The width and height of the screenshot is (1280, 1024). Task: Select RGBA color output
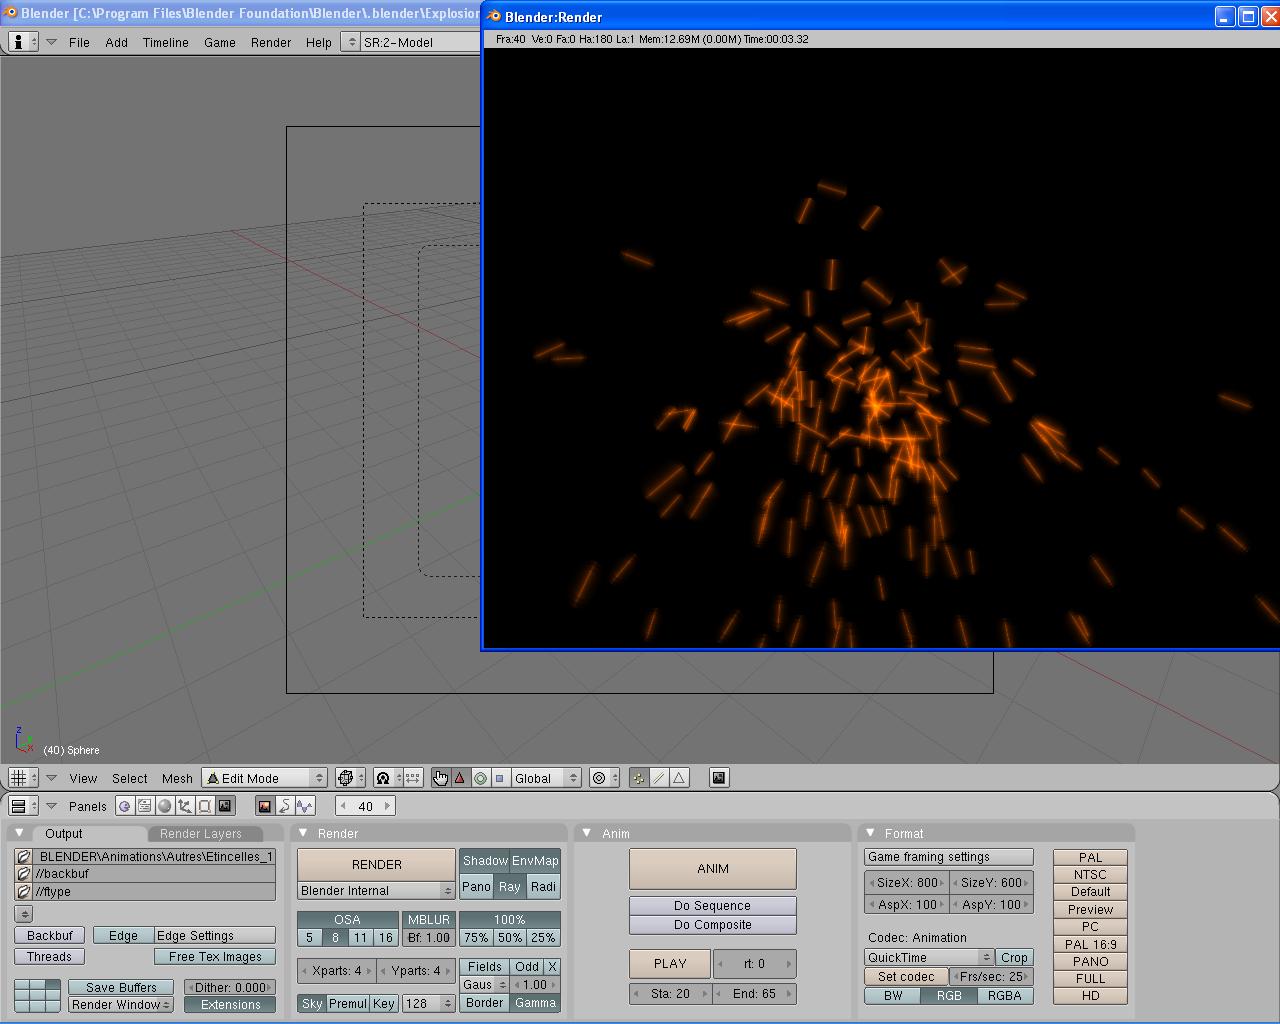(1004, 996)
